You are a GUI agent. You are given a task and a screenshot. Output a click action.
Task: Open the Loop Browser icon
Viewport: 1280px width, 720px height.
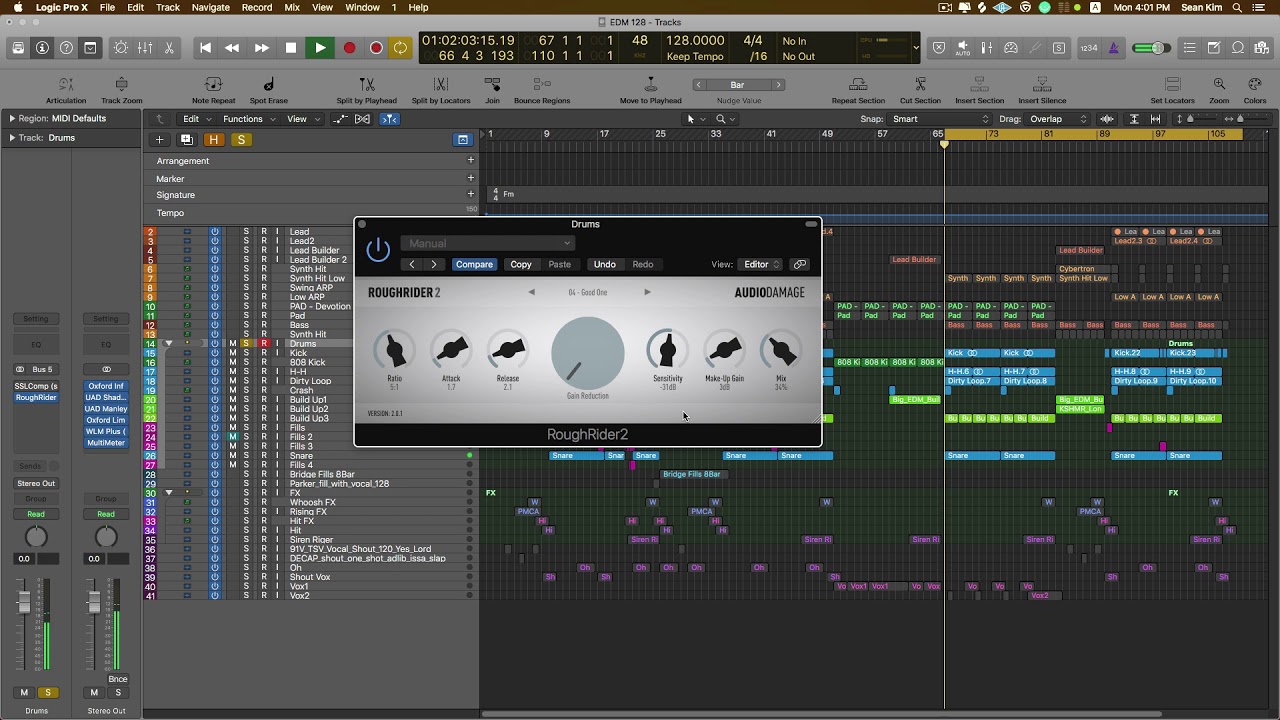(1238, 48)
